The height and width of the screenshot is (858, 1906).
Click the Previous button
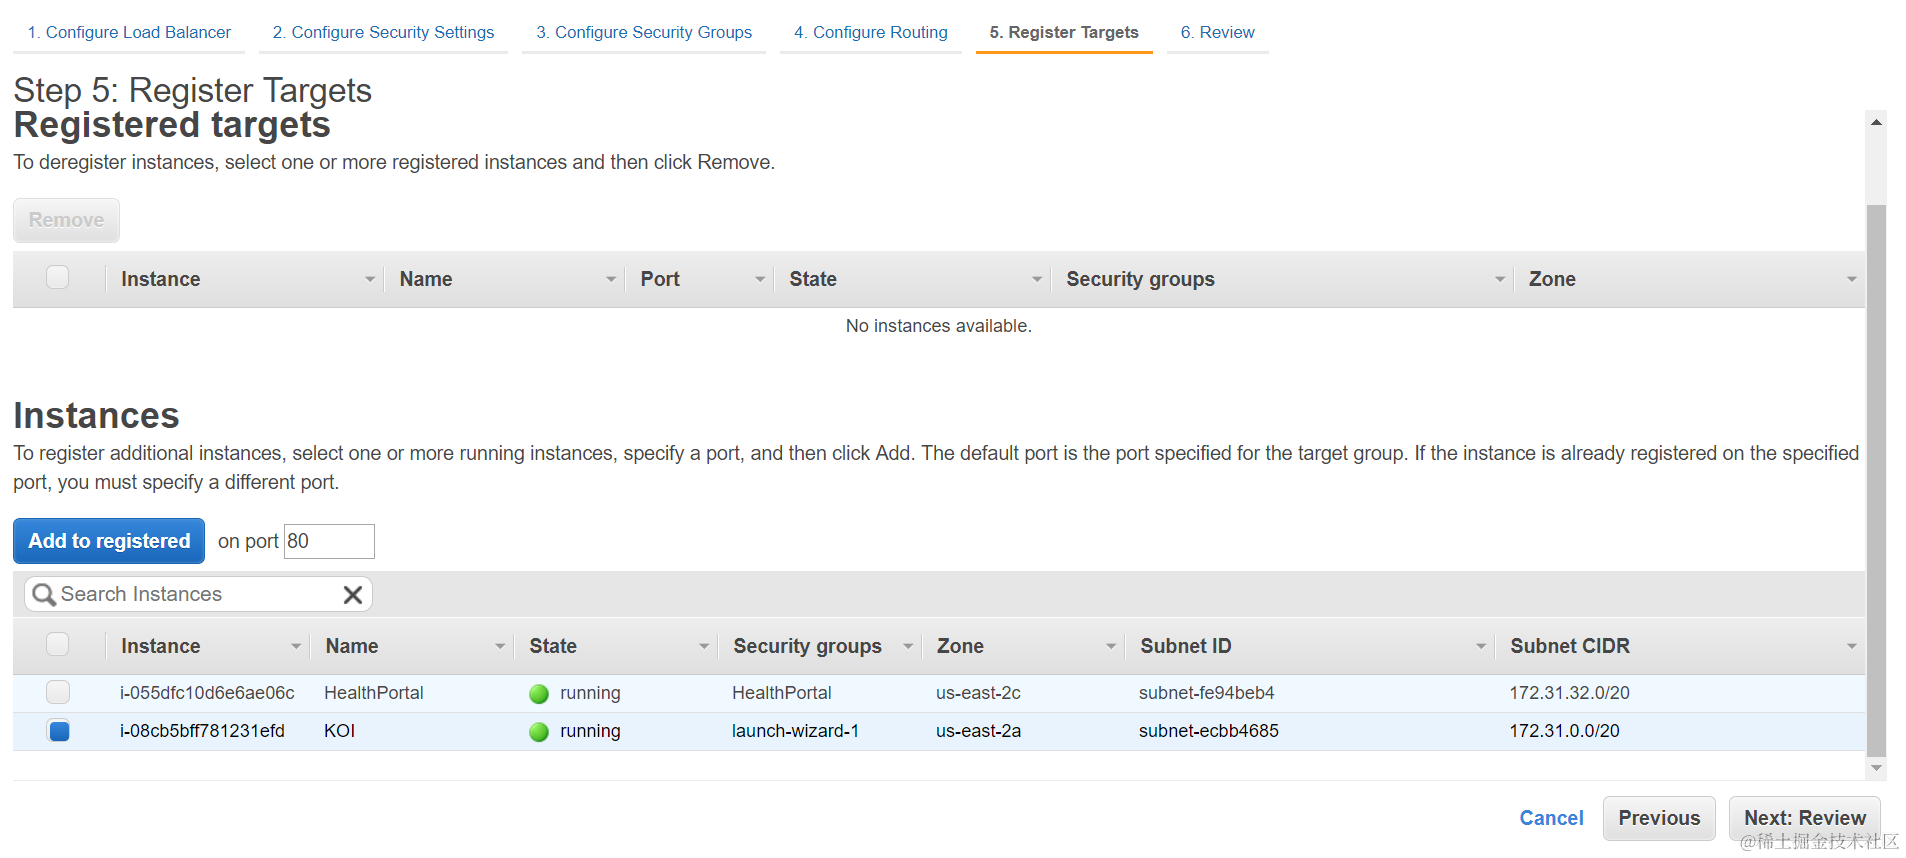tap(1659, 818)
